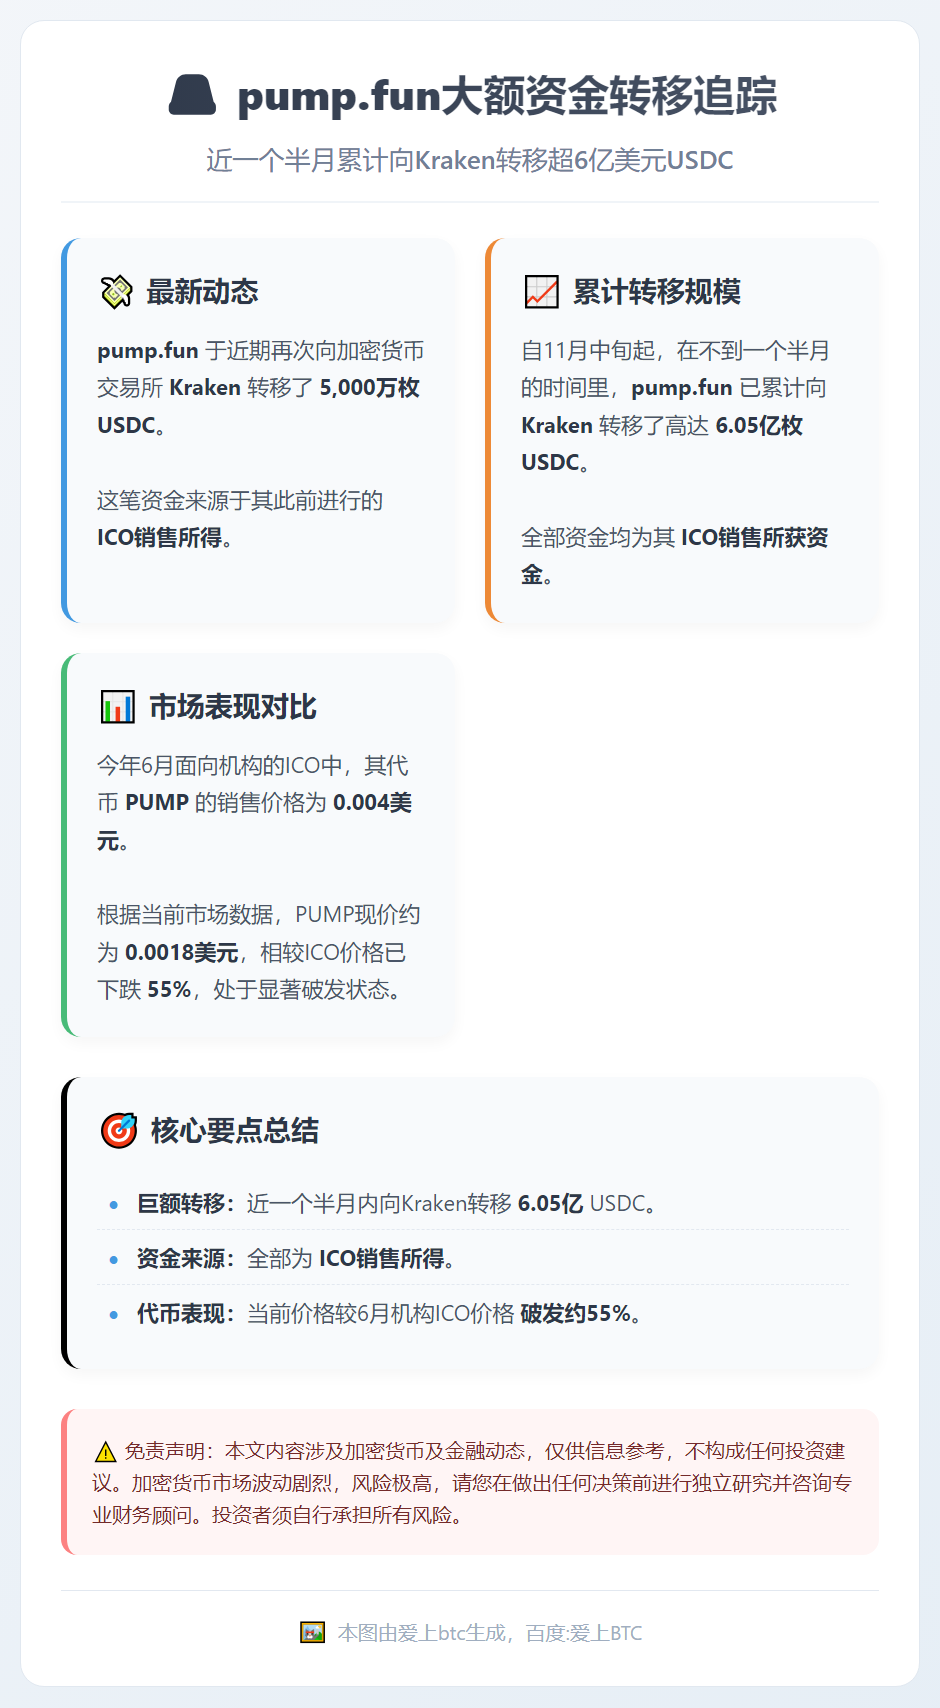Click the pill icon beside the main title
This screenshot has width=940, height=1708.
click(192, 96)
